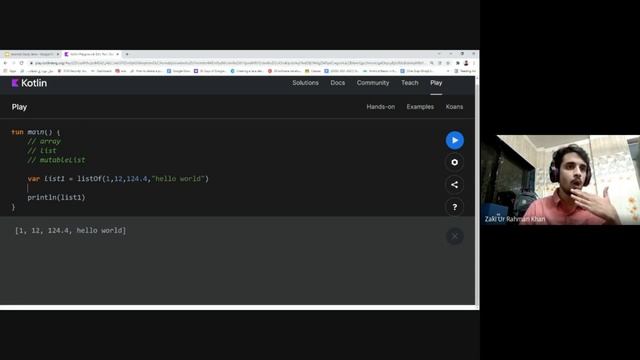Open the question mark help button
The width and height of the screenshot is (640, 360).
coord(454,207)
